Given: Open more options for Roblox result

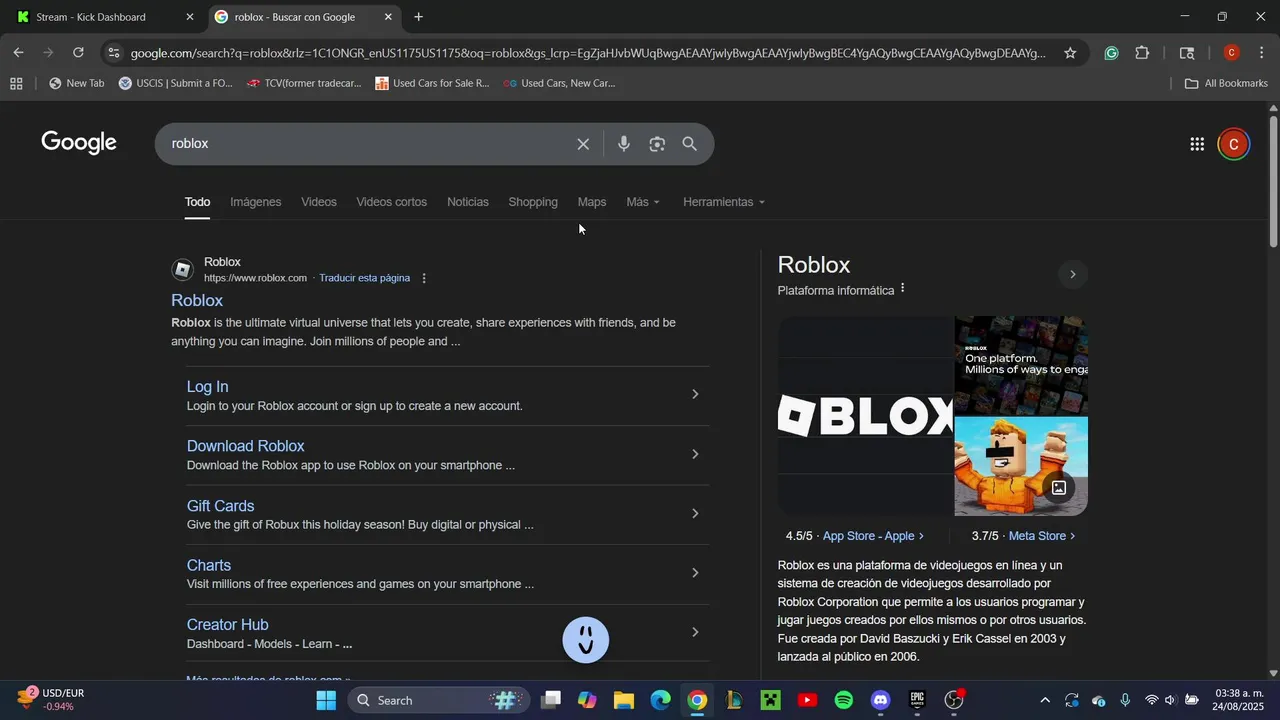Looking at the screenshot, I should (424, 278).
